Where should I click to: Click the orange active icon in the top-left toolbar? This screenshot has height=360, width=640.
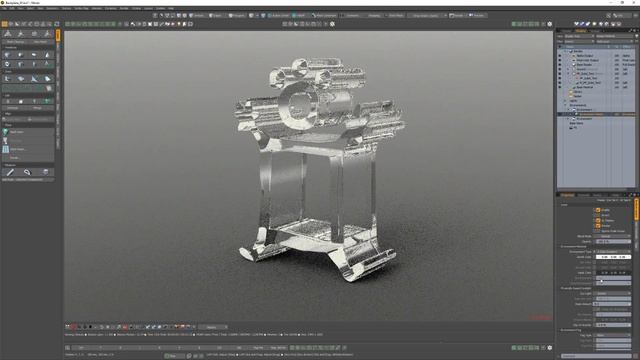coord(4,24)
